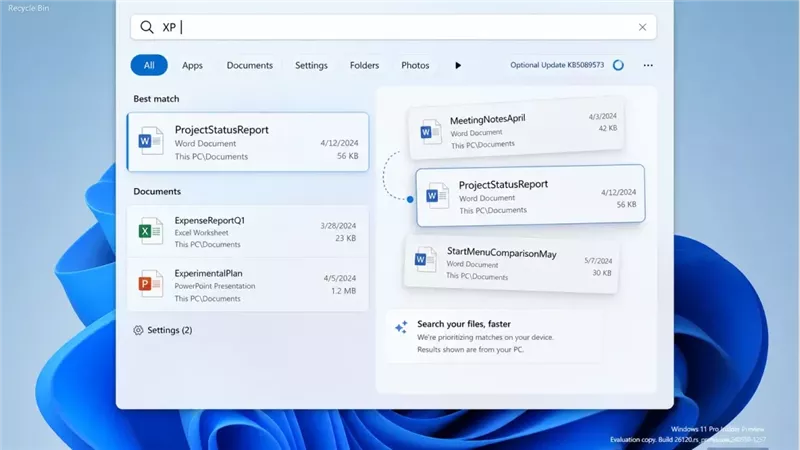
Task: Click the Best match section heading
Action: [156, 99]
